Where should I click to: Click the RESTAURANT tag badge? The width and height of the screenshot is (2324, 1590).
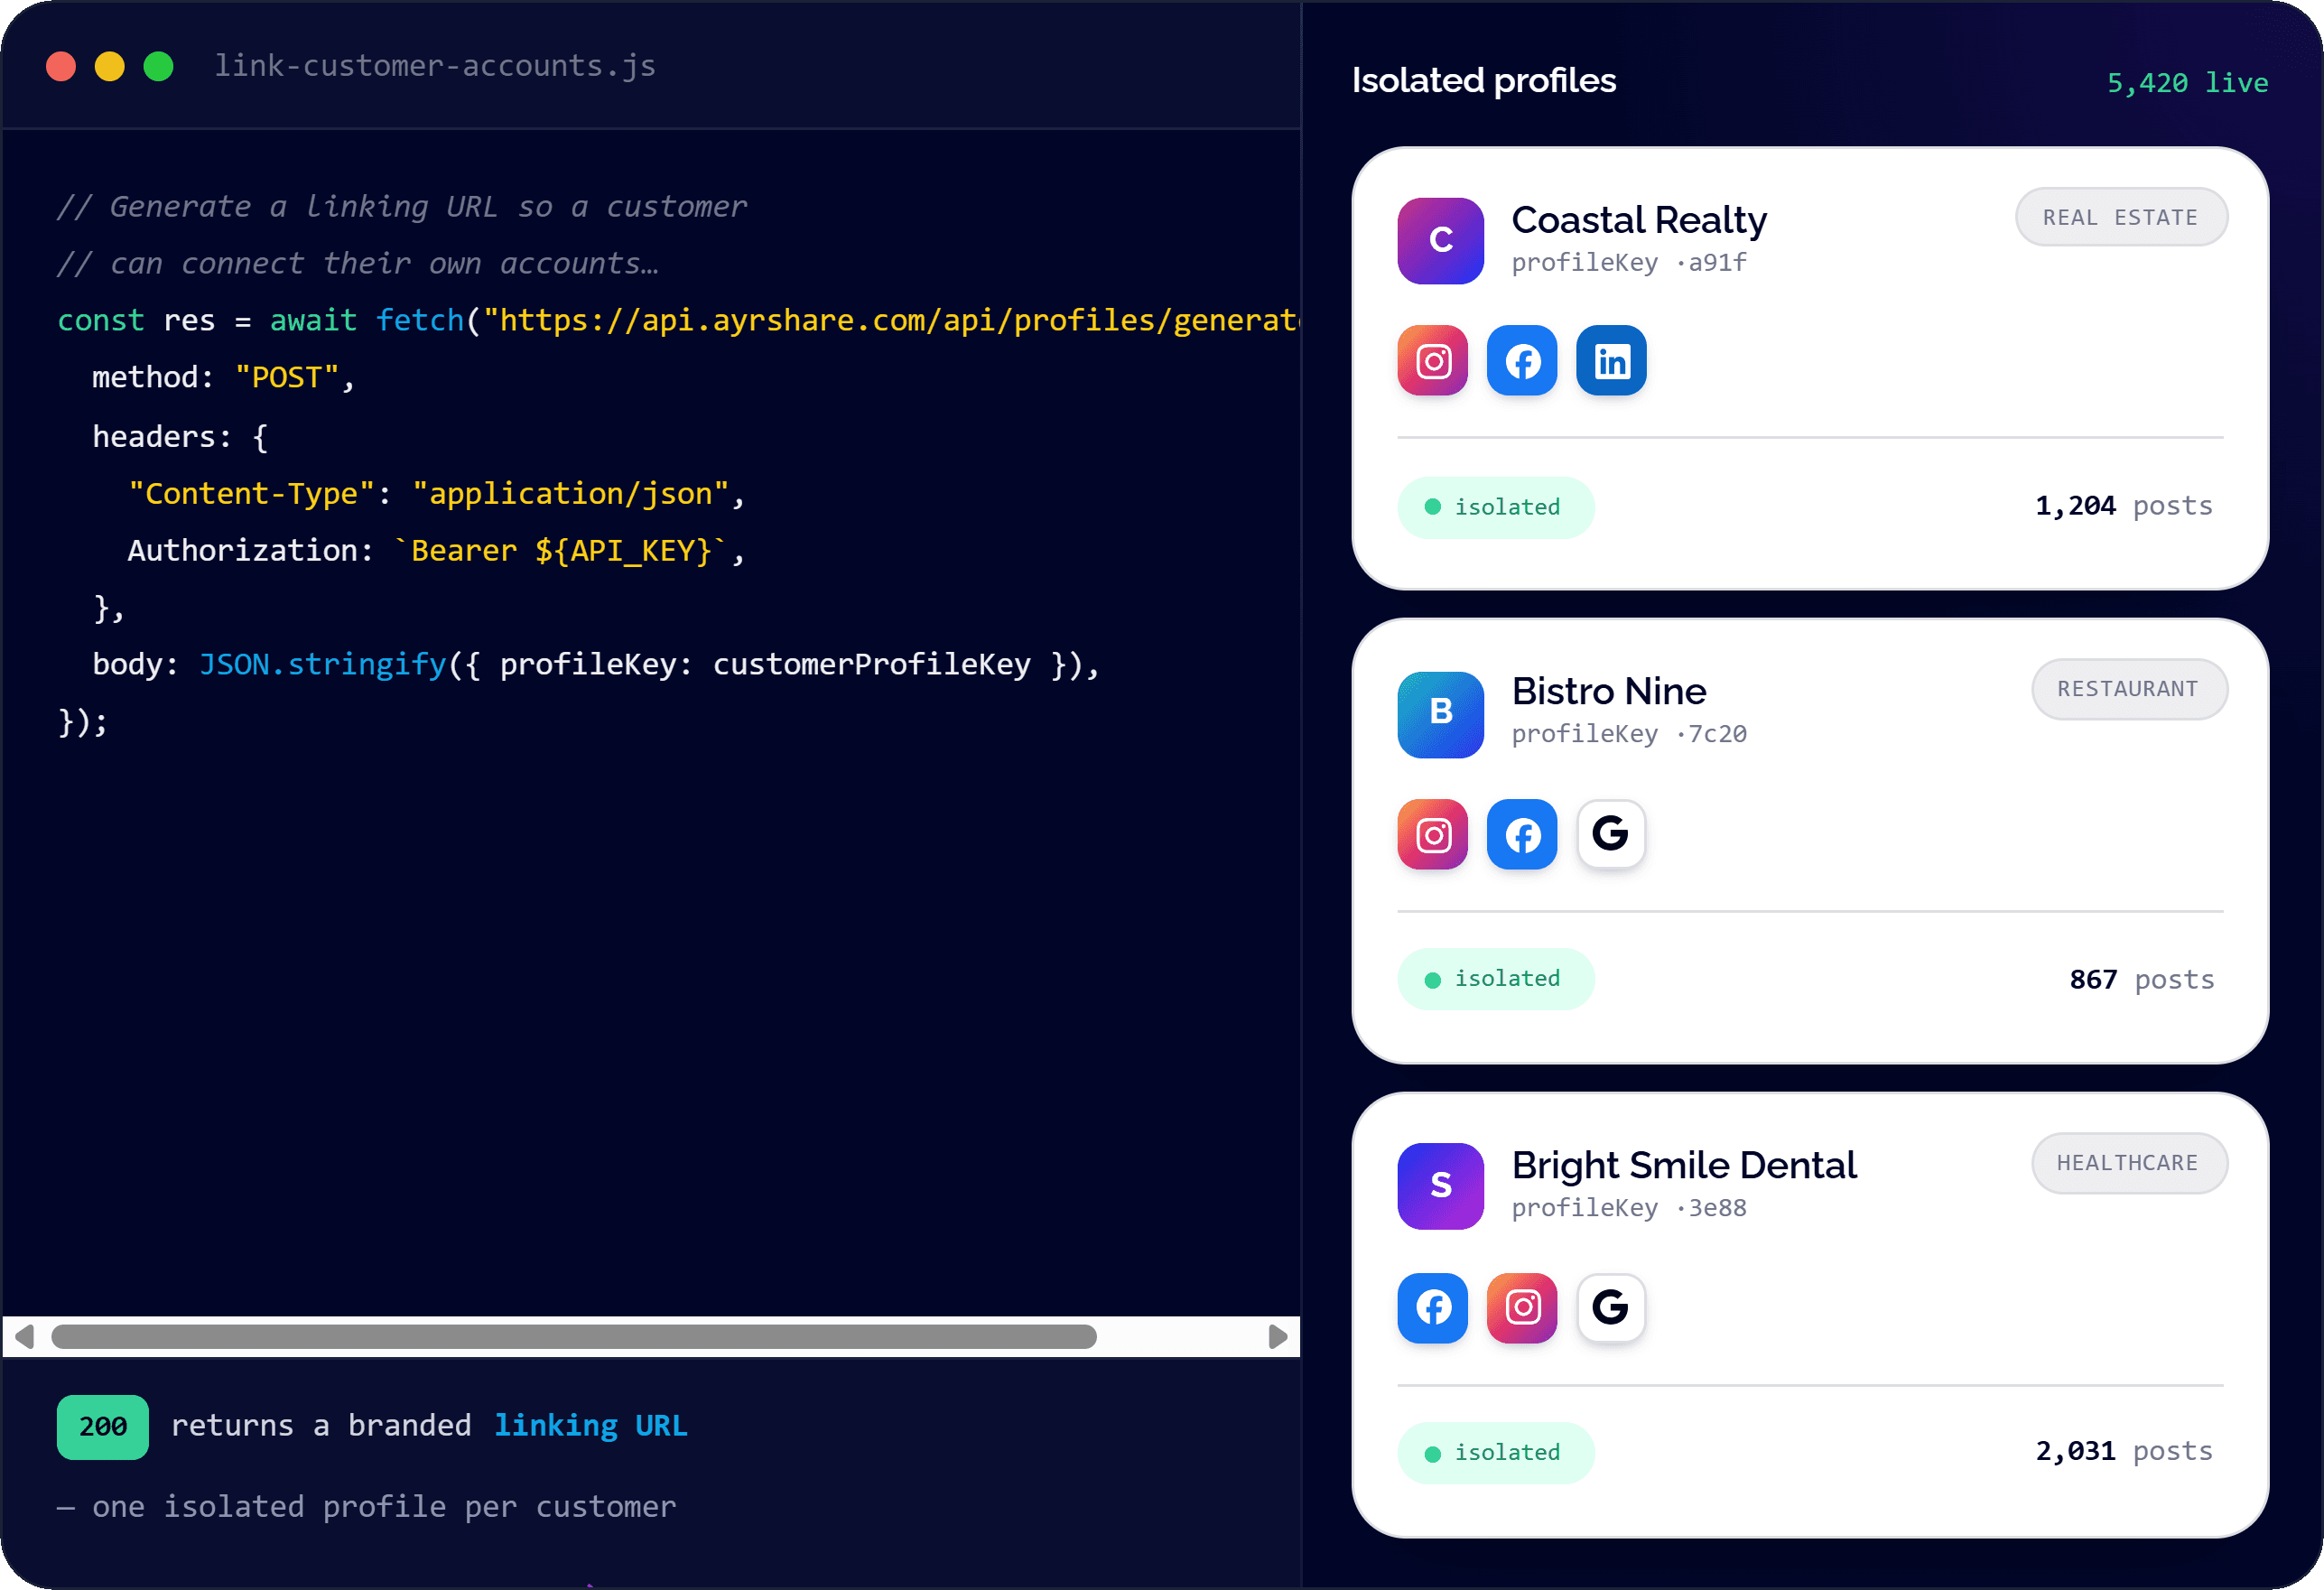point(2129,689)
